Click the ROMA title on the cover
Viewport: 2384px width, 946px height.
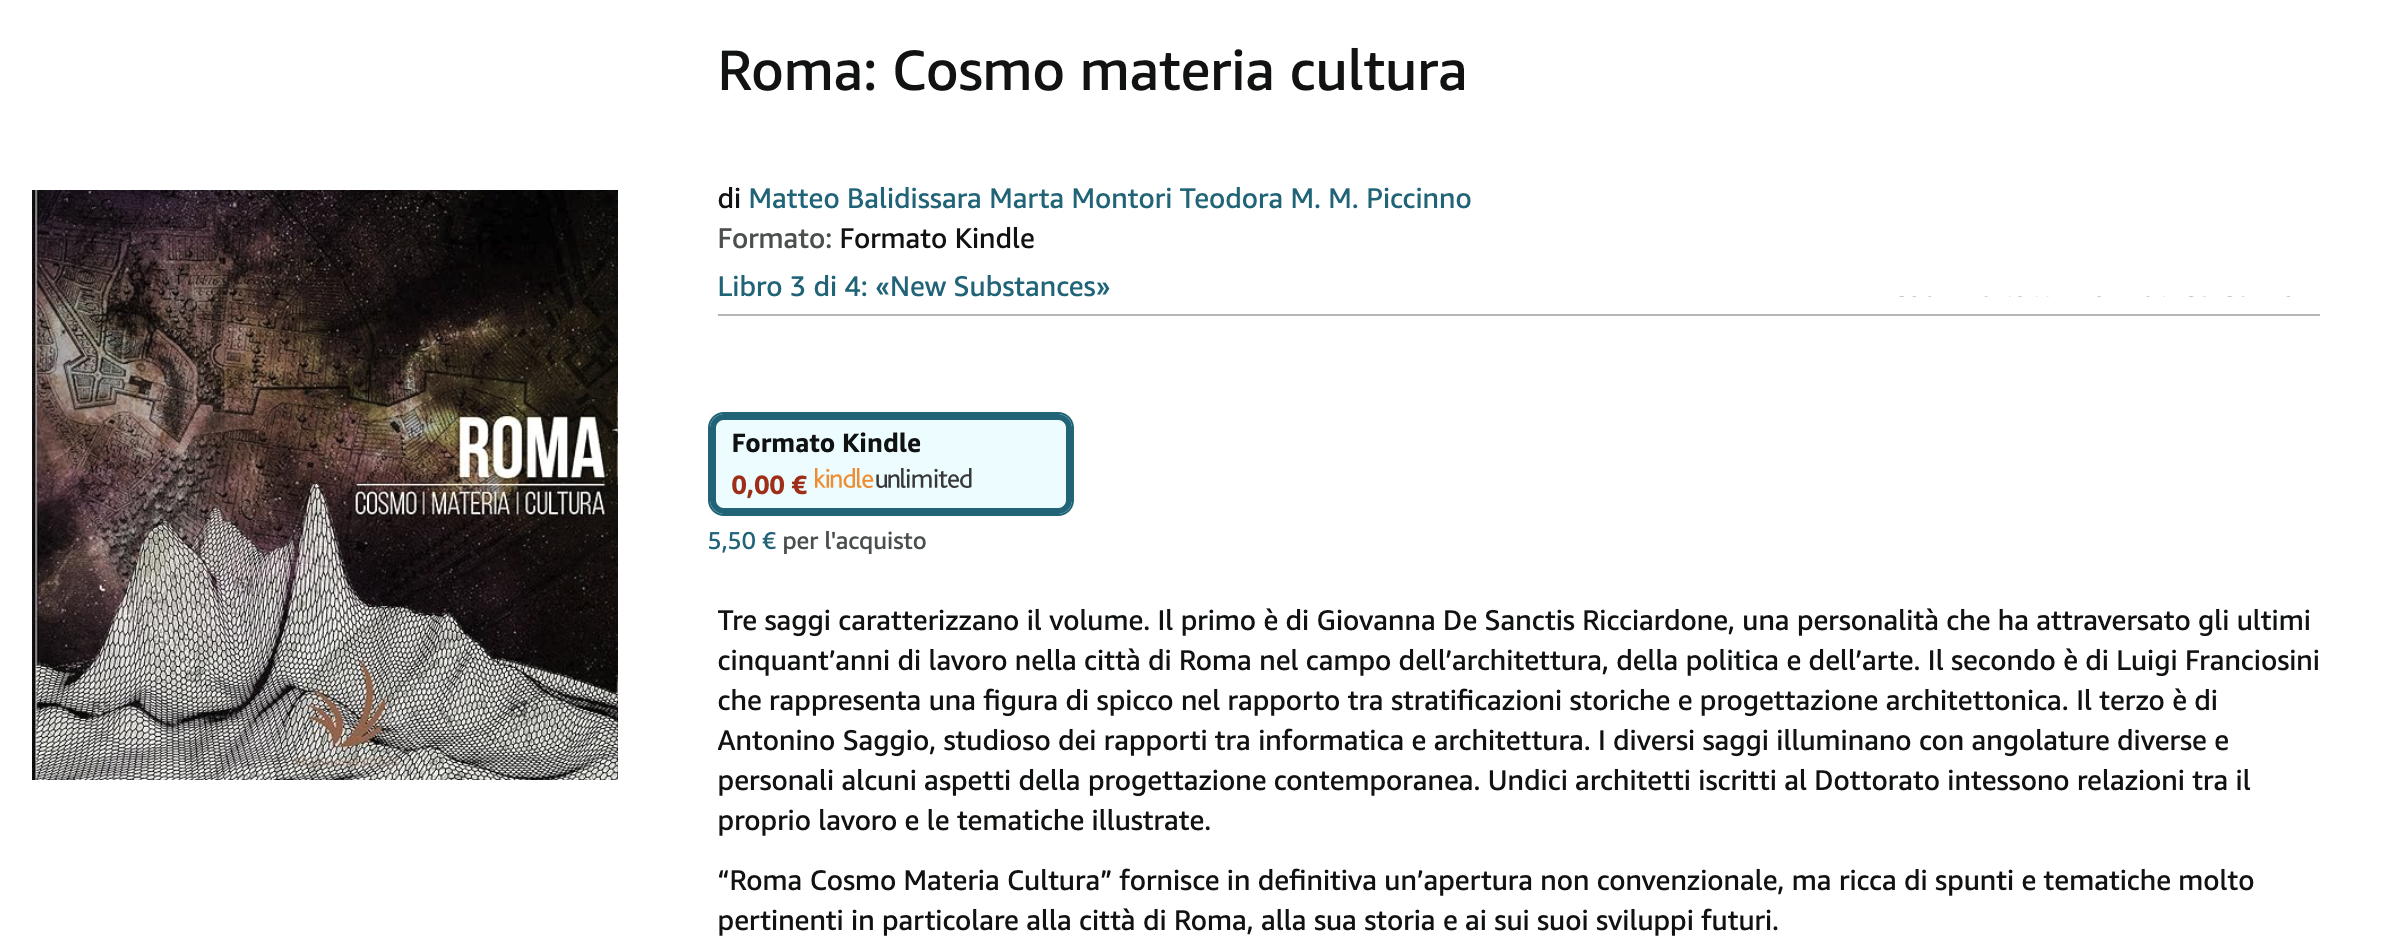[531, 449]
